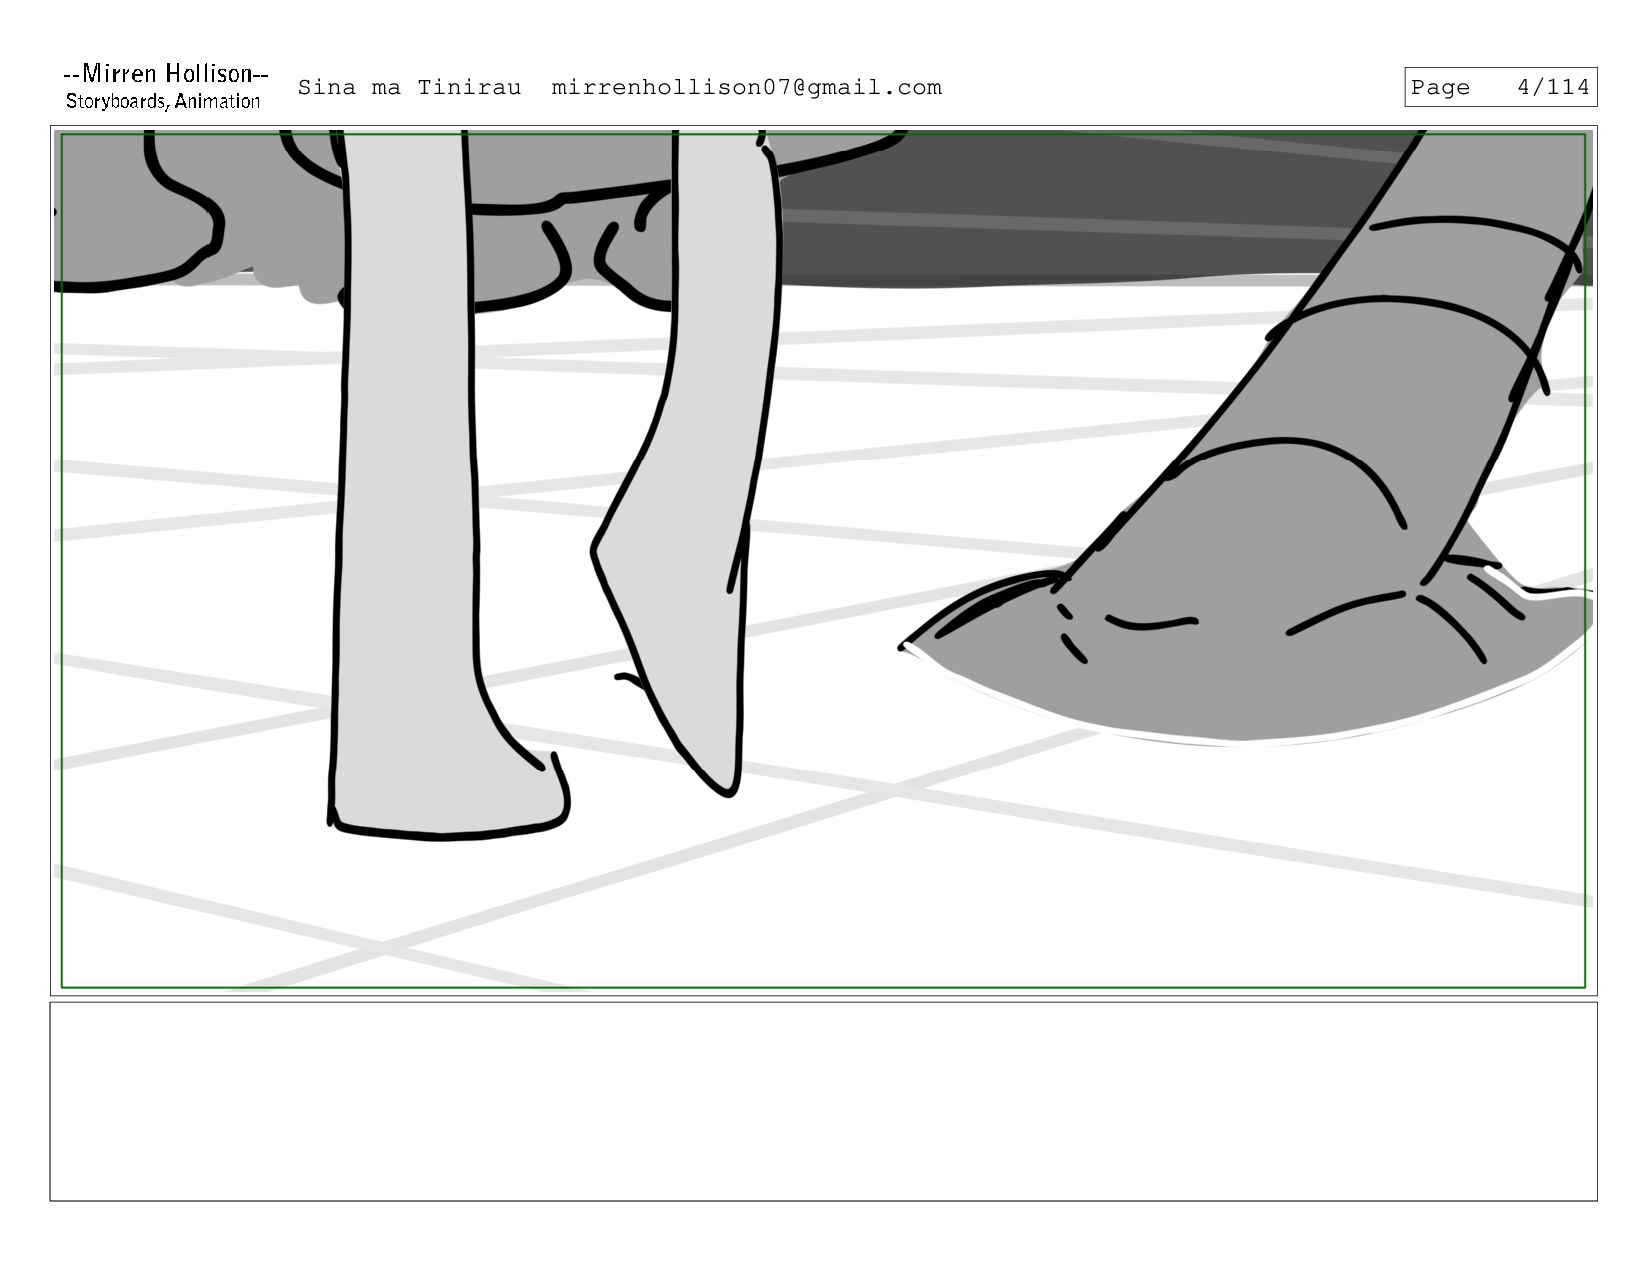Click the Mirren Hollison name header
This screenshot has height=1276, width=1648.
(165, 74)
